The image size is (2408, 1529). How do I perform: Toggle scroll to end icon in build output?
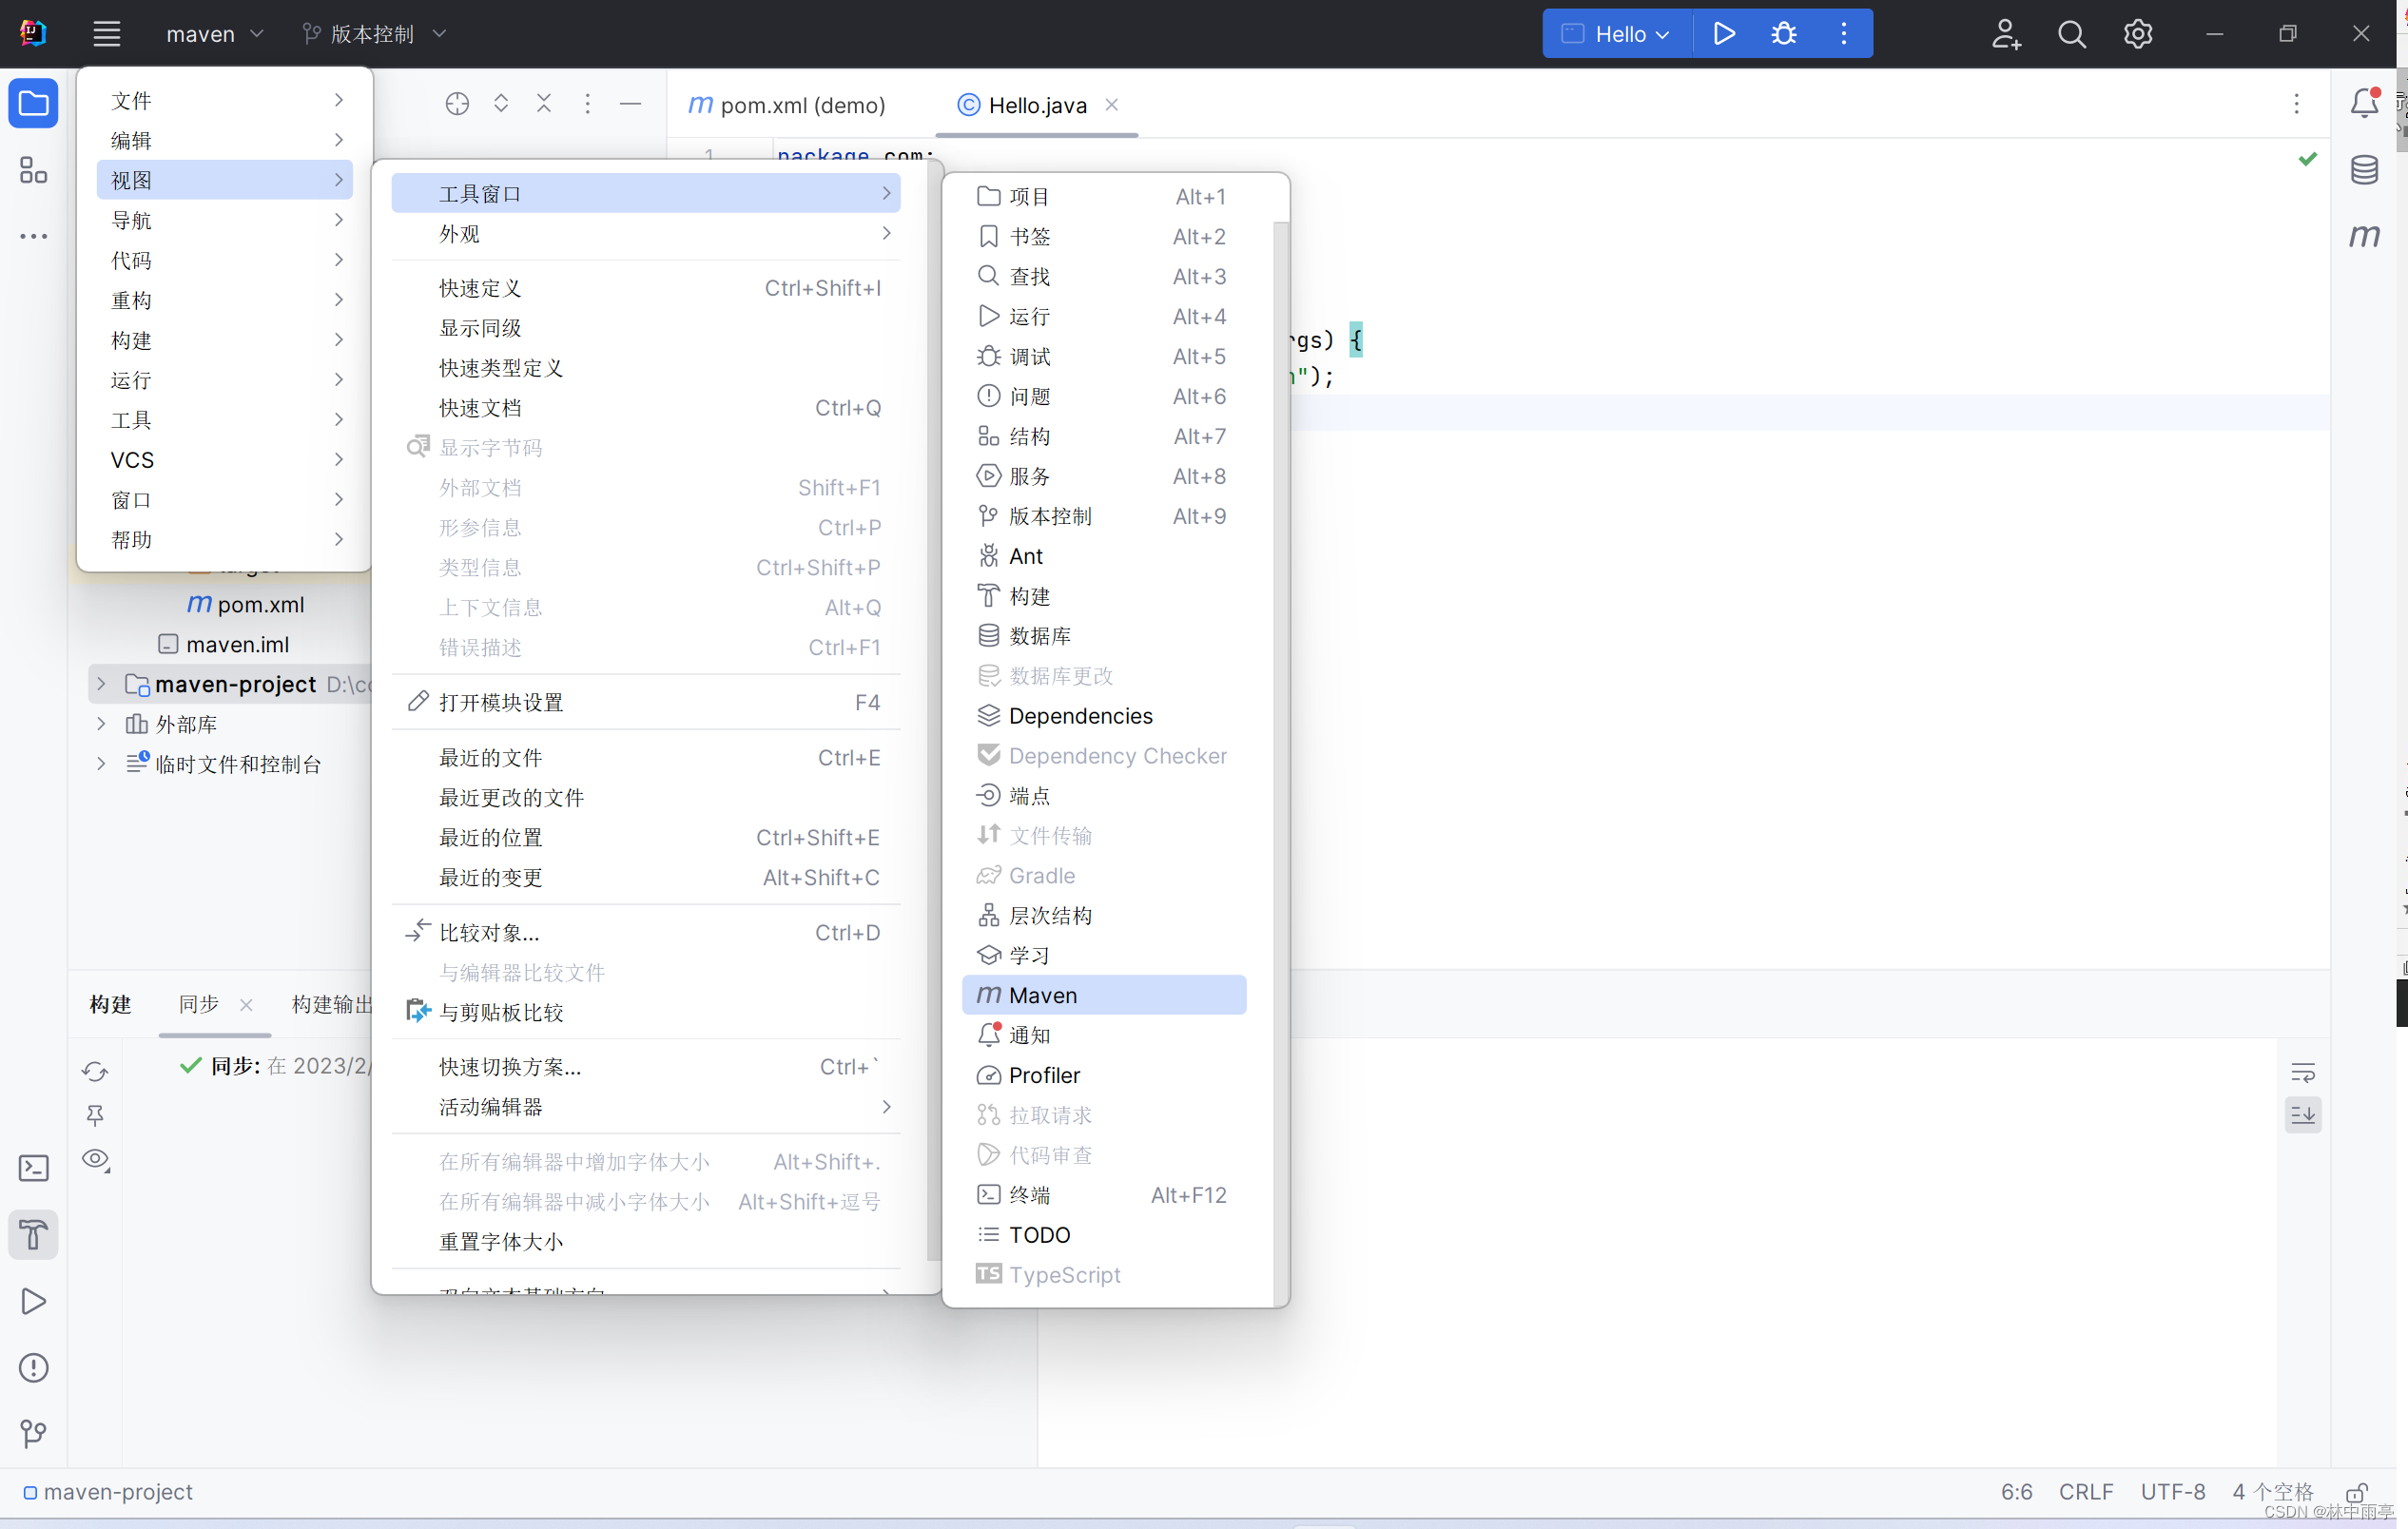point(2303,1115)
